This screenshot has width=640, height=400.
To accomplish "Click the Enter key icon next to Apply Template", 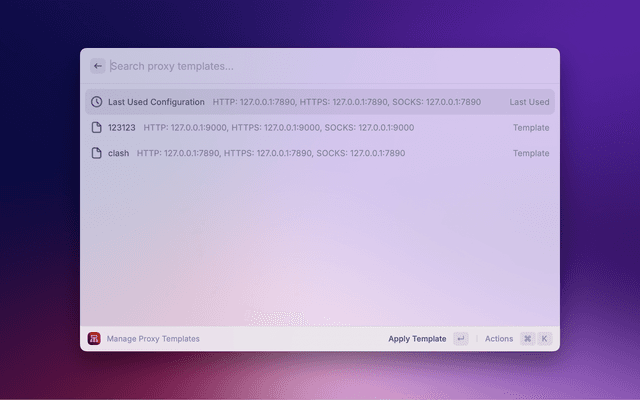I will coord(460,339).
